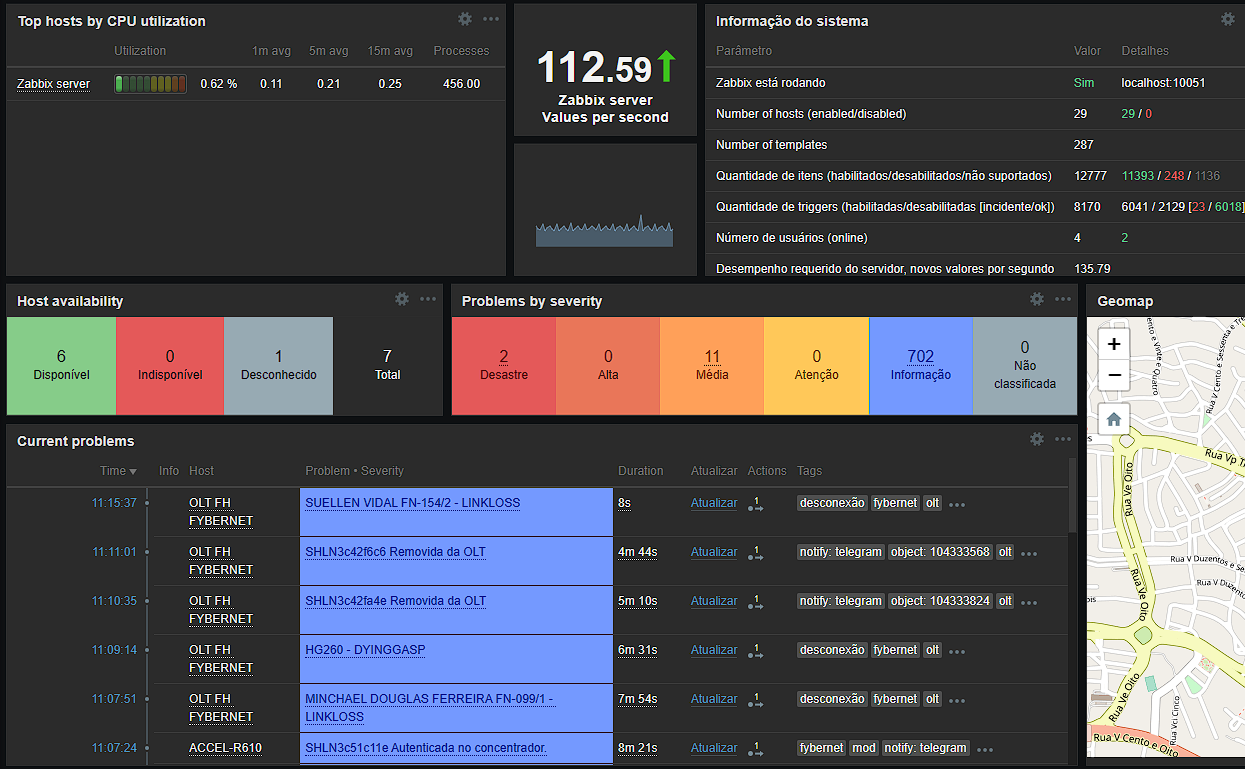The image size is (1245, 769).
Task: Click Atualizar for SUELLEN VIDAL problem
Action: coord(714,503)
